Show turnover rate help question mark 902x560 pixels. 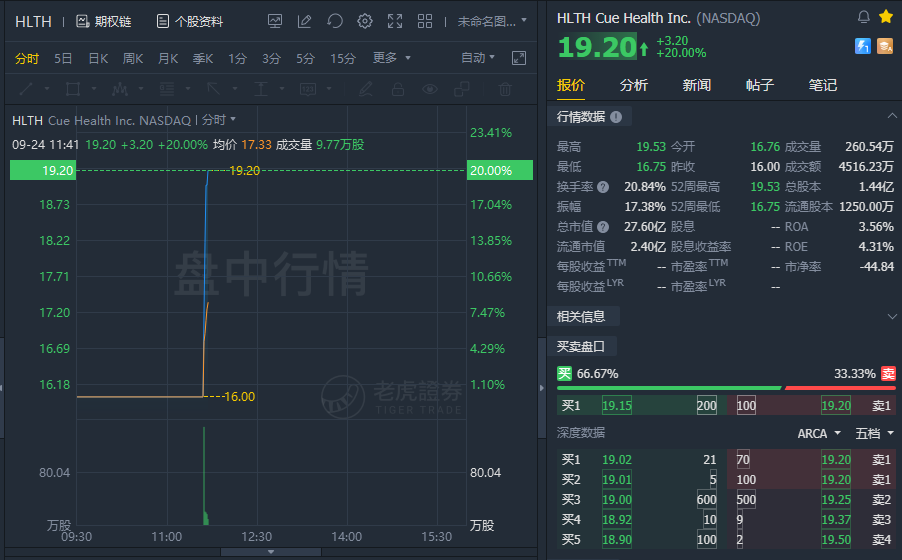603,187
